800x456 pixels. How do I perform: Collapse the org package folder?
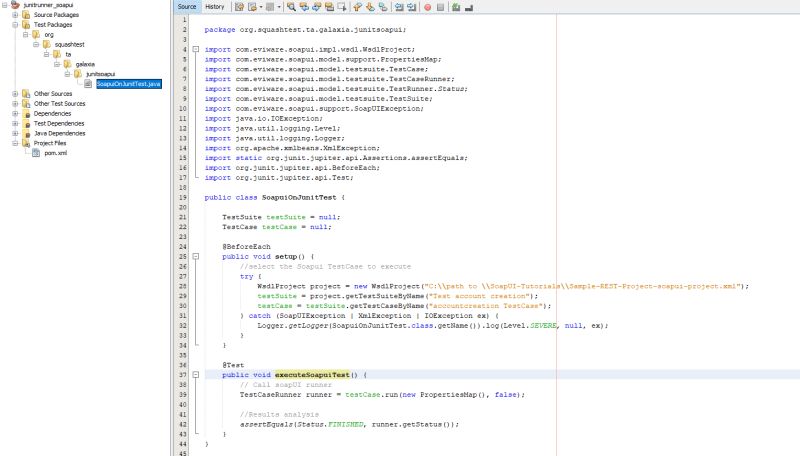(x=26, y=35)
